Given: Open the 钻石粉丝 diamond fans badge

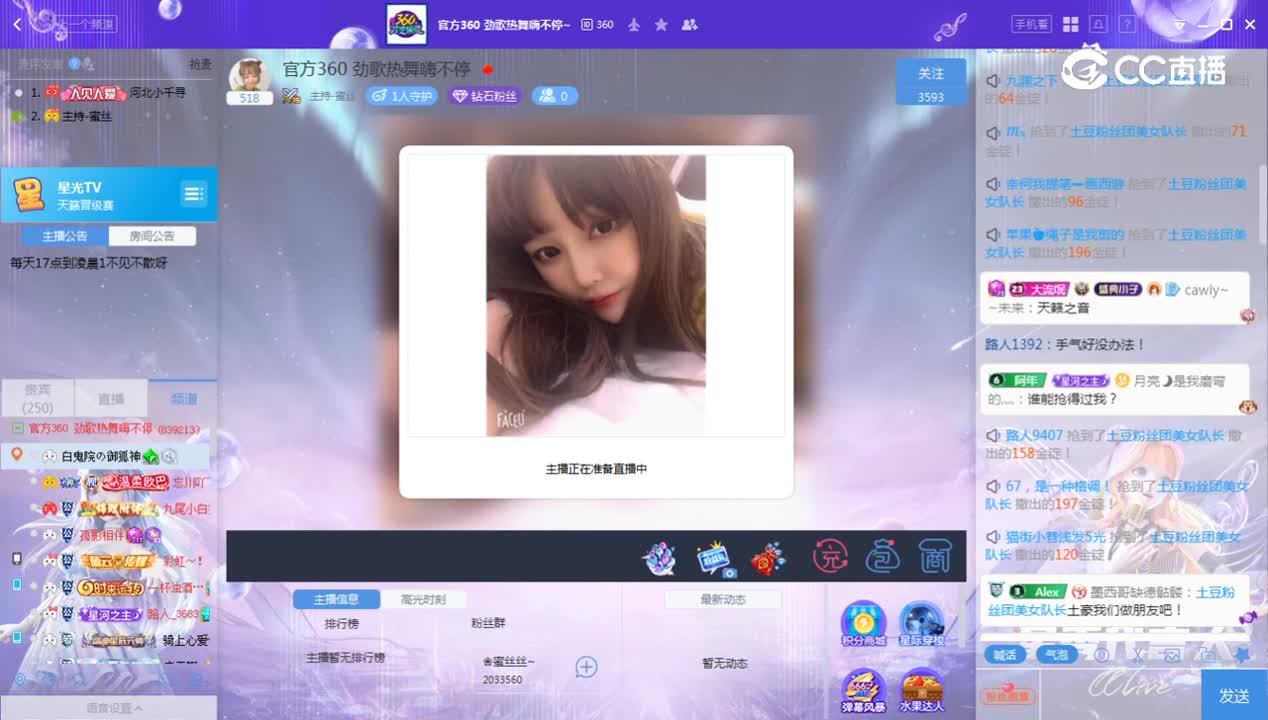Looking at the screenshot, I should pos(485,96).
